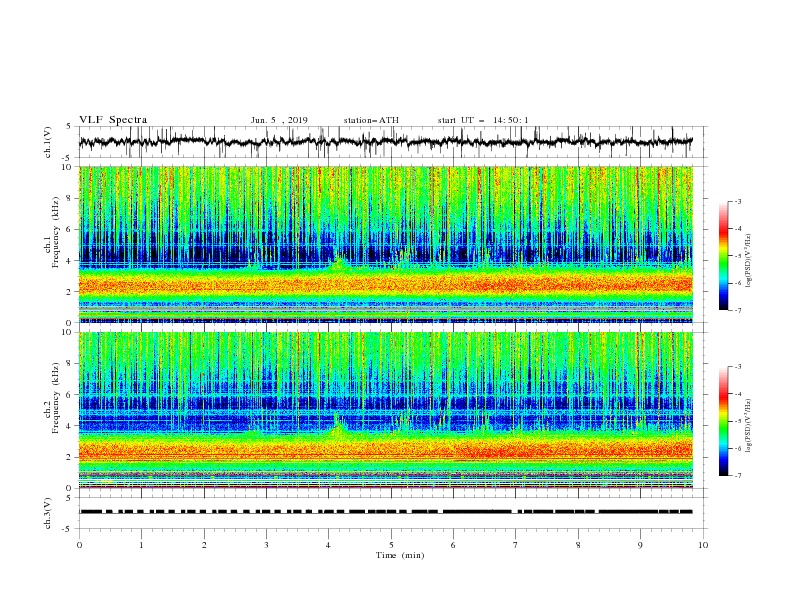792x612 pixels.
Task: Click the ch.1 frequency tick "6"
Action: pyautogui.click(x=69, y=229)
